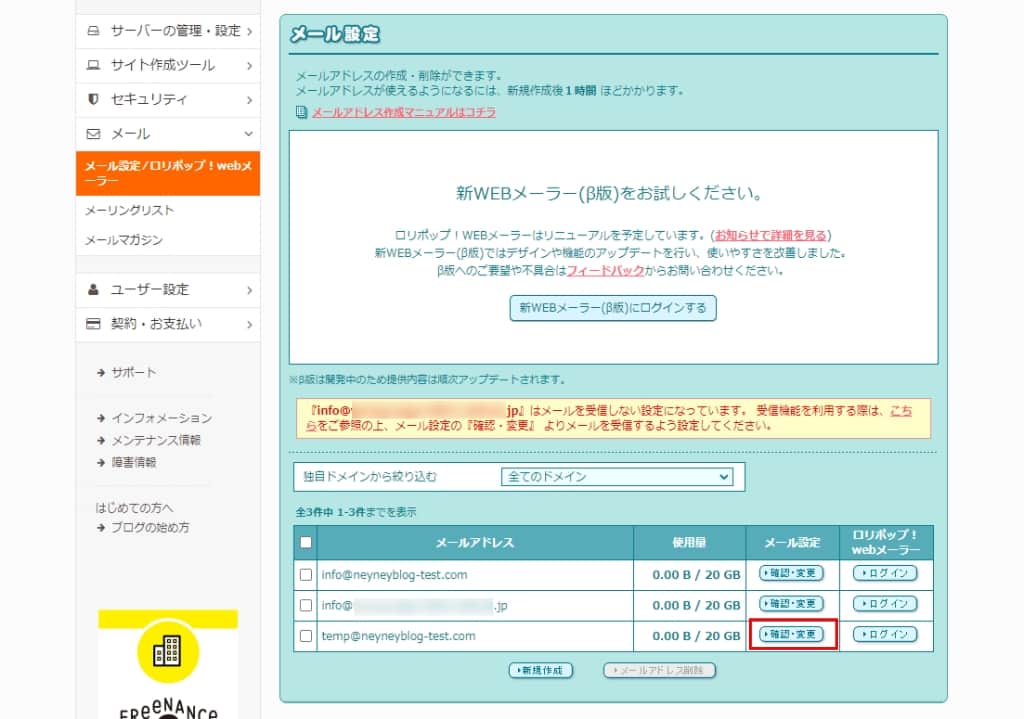Click the user icon beside ユーザー設定
This screenshot has height=719, width=1024.
(93, 289)
